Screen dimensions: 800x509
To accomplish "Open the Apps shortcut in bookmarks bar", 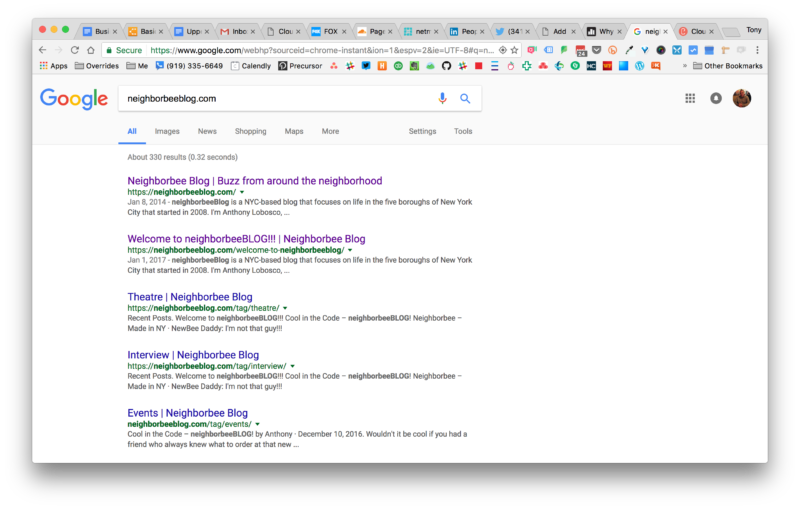I will click(54, 66).
